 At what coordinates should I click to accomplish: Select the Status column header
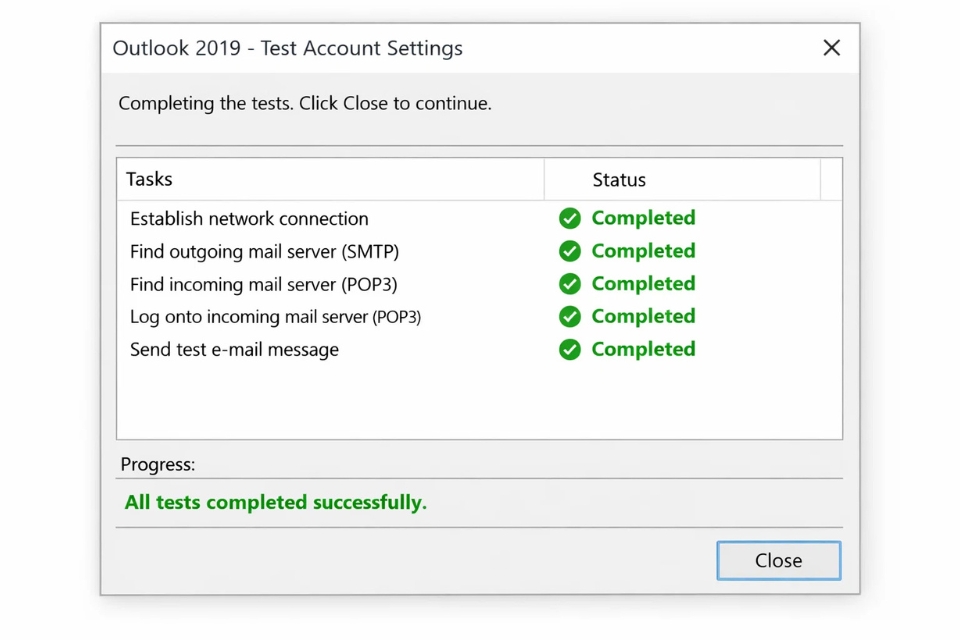pos(618,179)
